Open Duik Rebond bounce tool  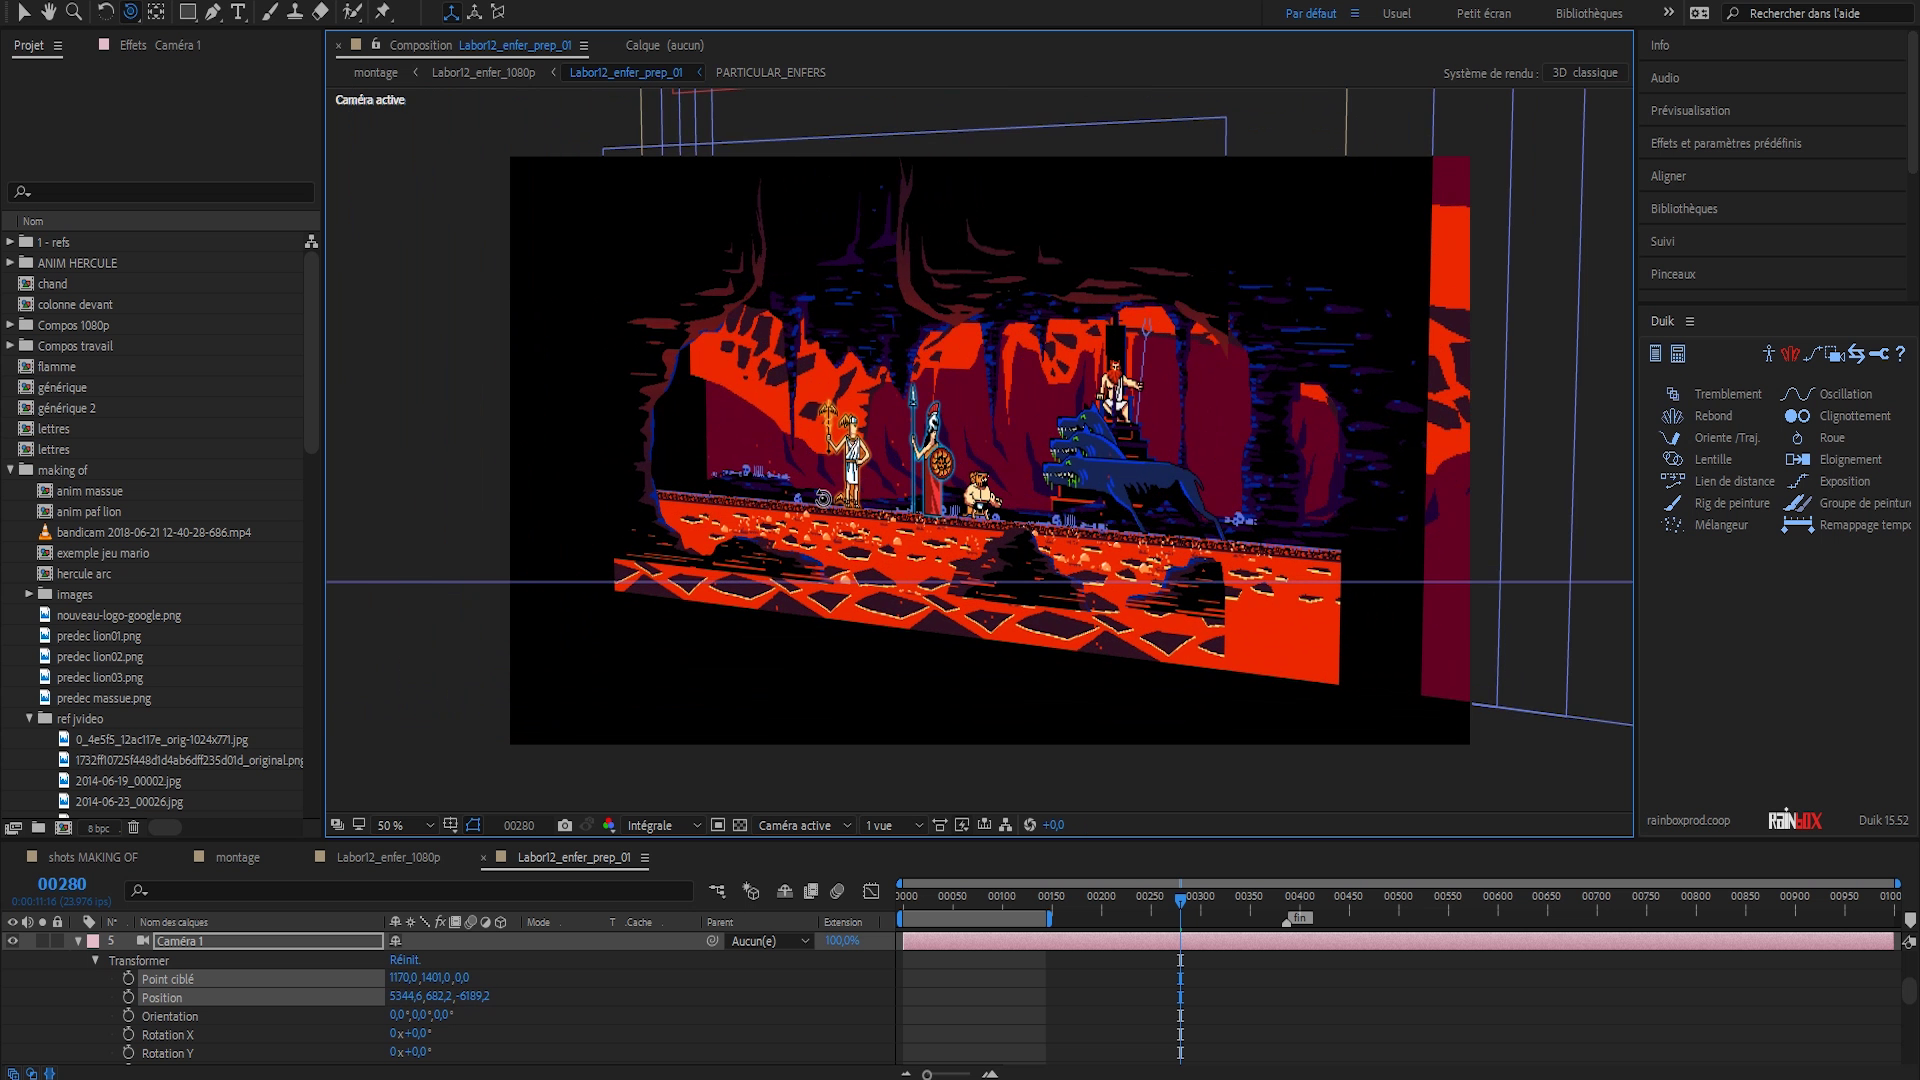click(x=1698, y=416)
